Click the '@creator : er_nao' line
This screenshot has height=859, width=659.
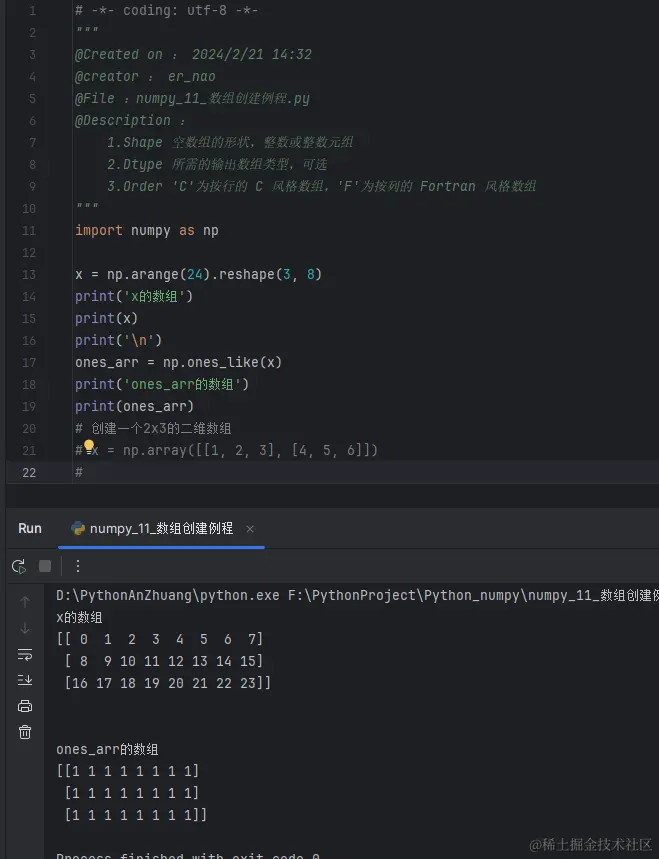click(145, 77)
